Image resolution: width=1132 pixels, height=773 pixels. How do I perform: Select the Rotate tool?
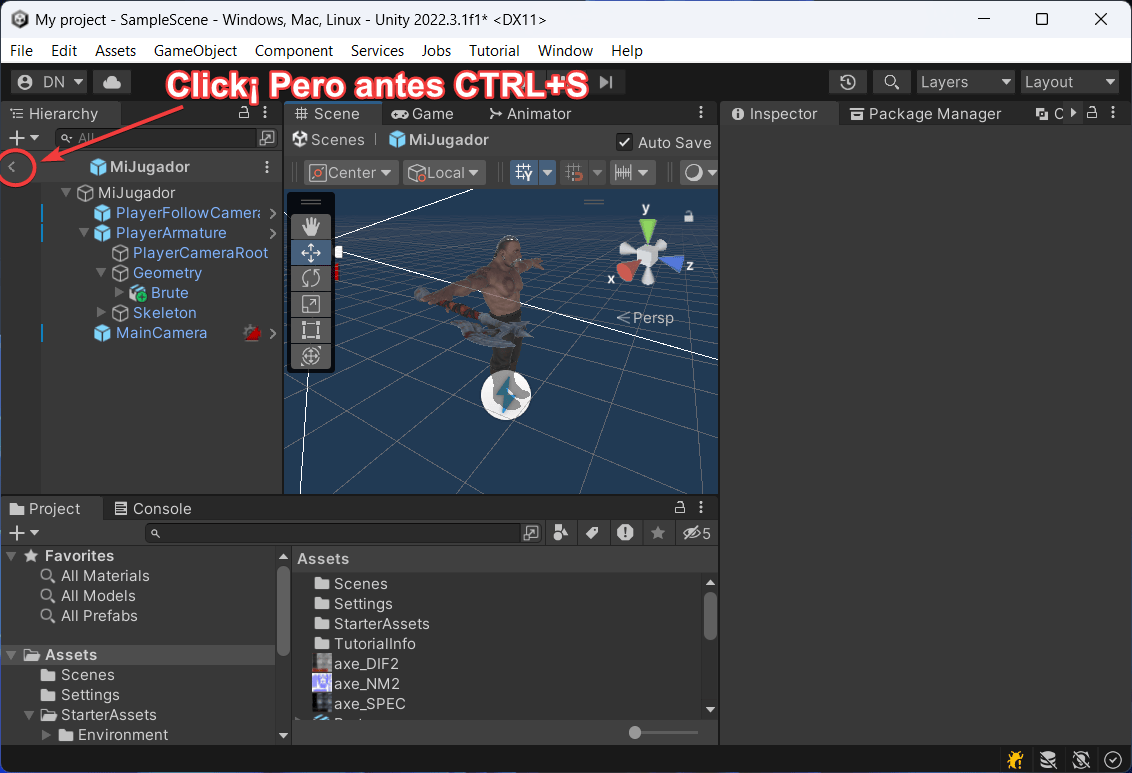[310, 279]
